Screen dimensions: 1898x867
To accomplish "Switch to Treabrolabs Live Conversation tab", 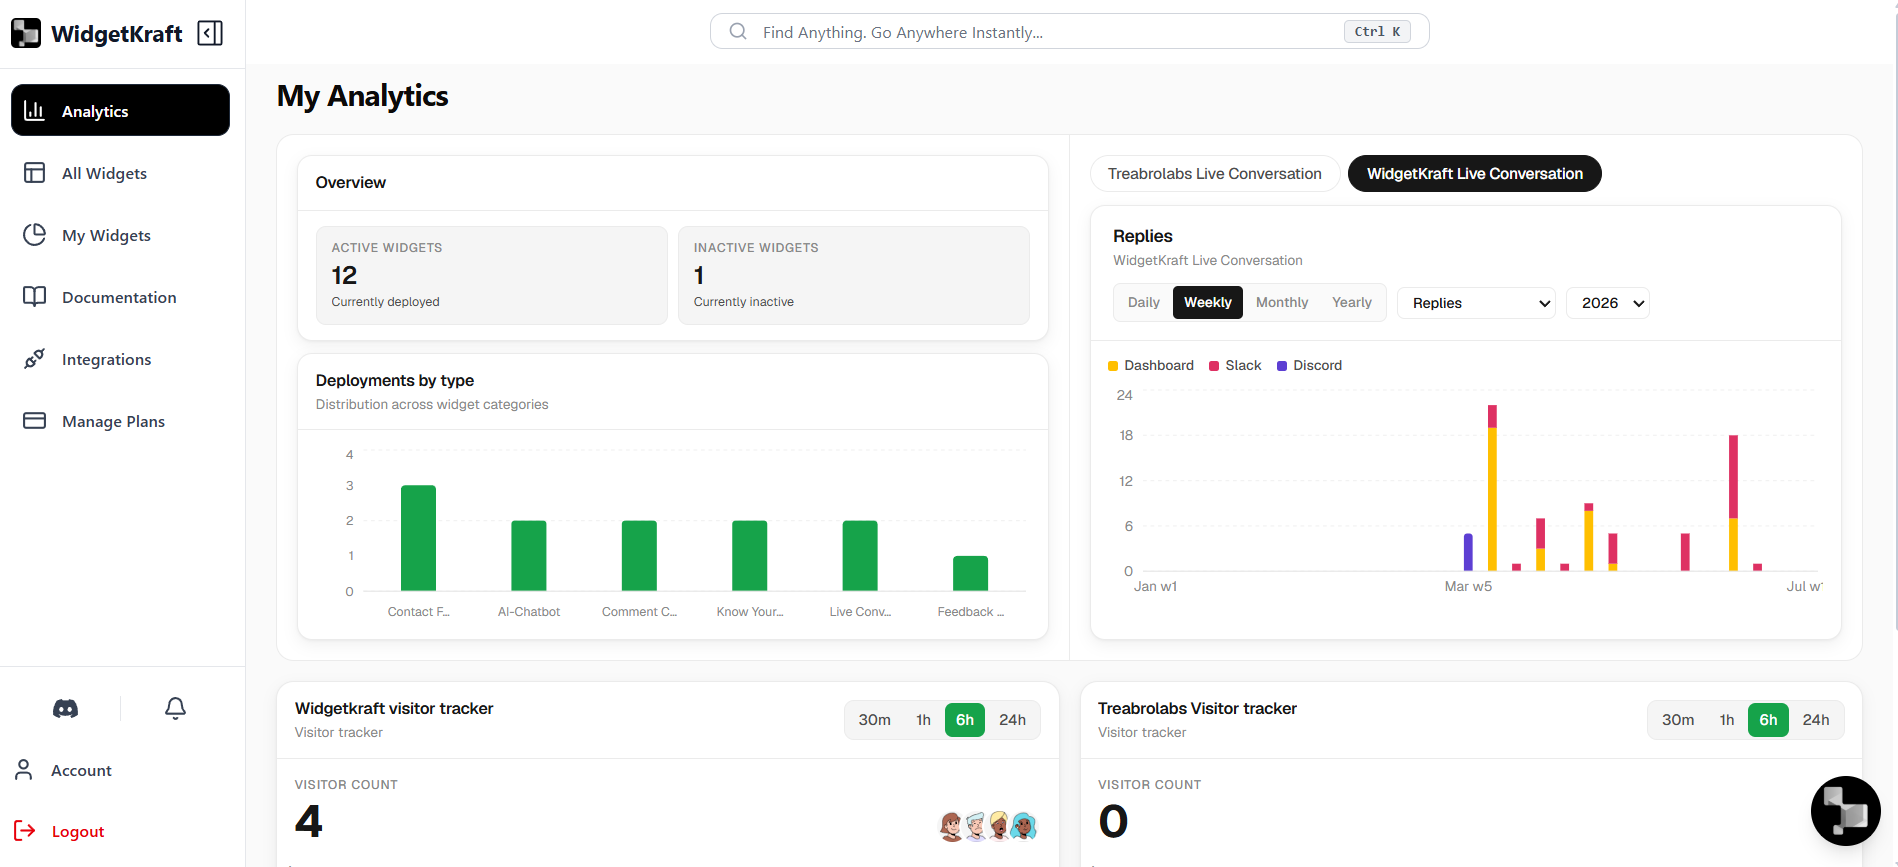I will click(1215, 174).
